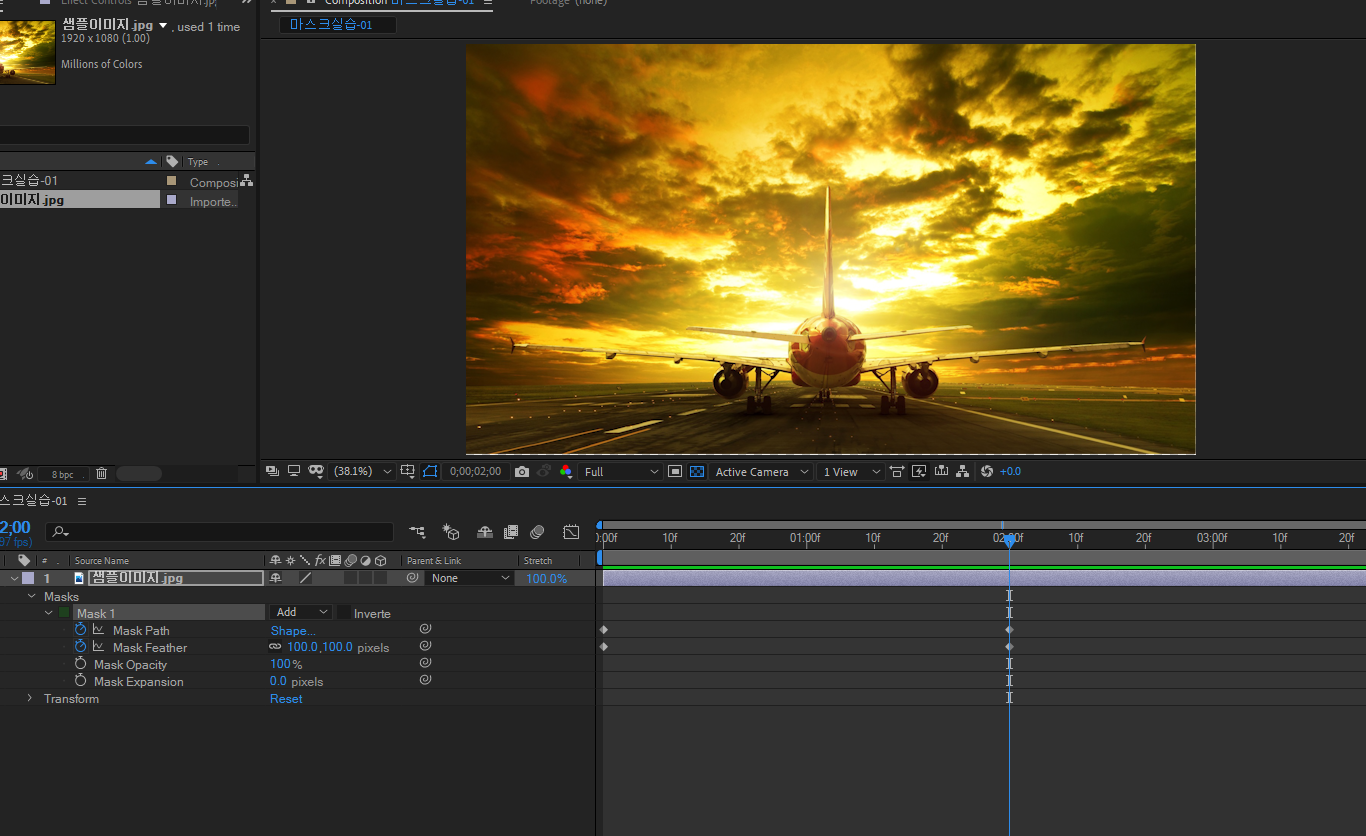Click the Composition Flowchart icon in viewer bar
The width and height of the screenshot is (1366, 836).
pyautogui.click(x=962, y=471)
